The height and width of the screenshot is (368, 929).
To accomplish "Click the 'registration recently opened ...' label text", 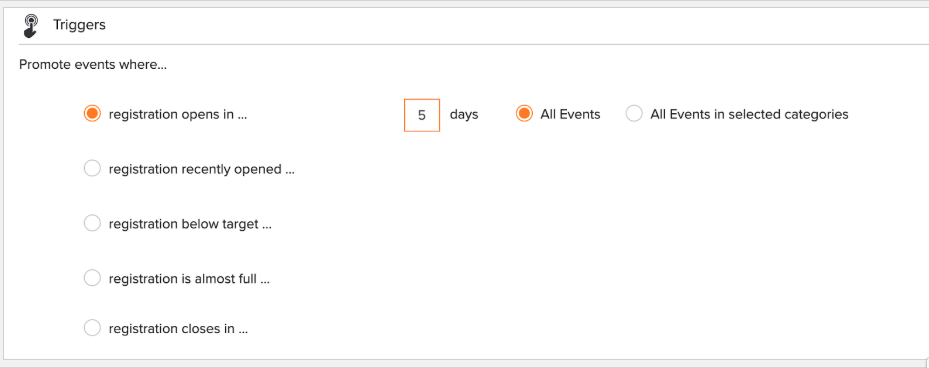I will click(x=201, y=169).
